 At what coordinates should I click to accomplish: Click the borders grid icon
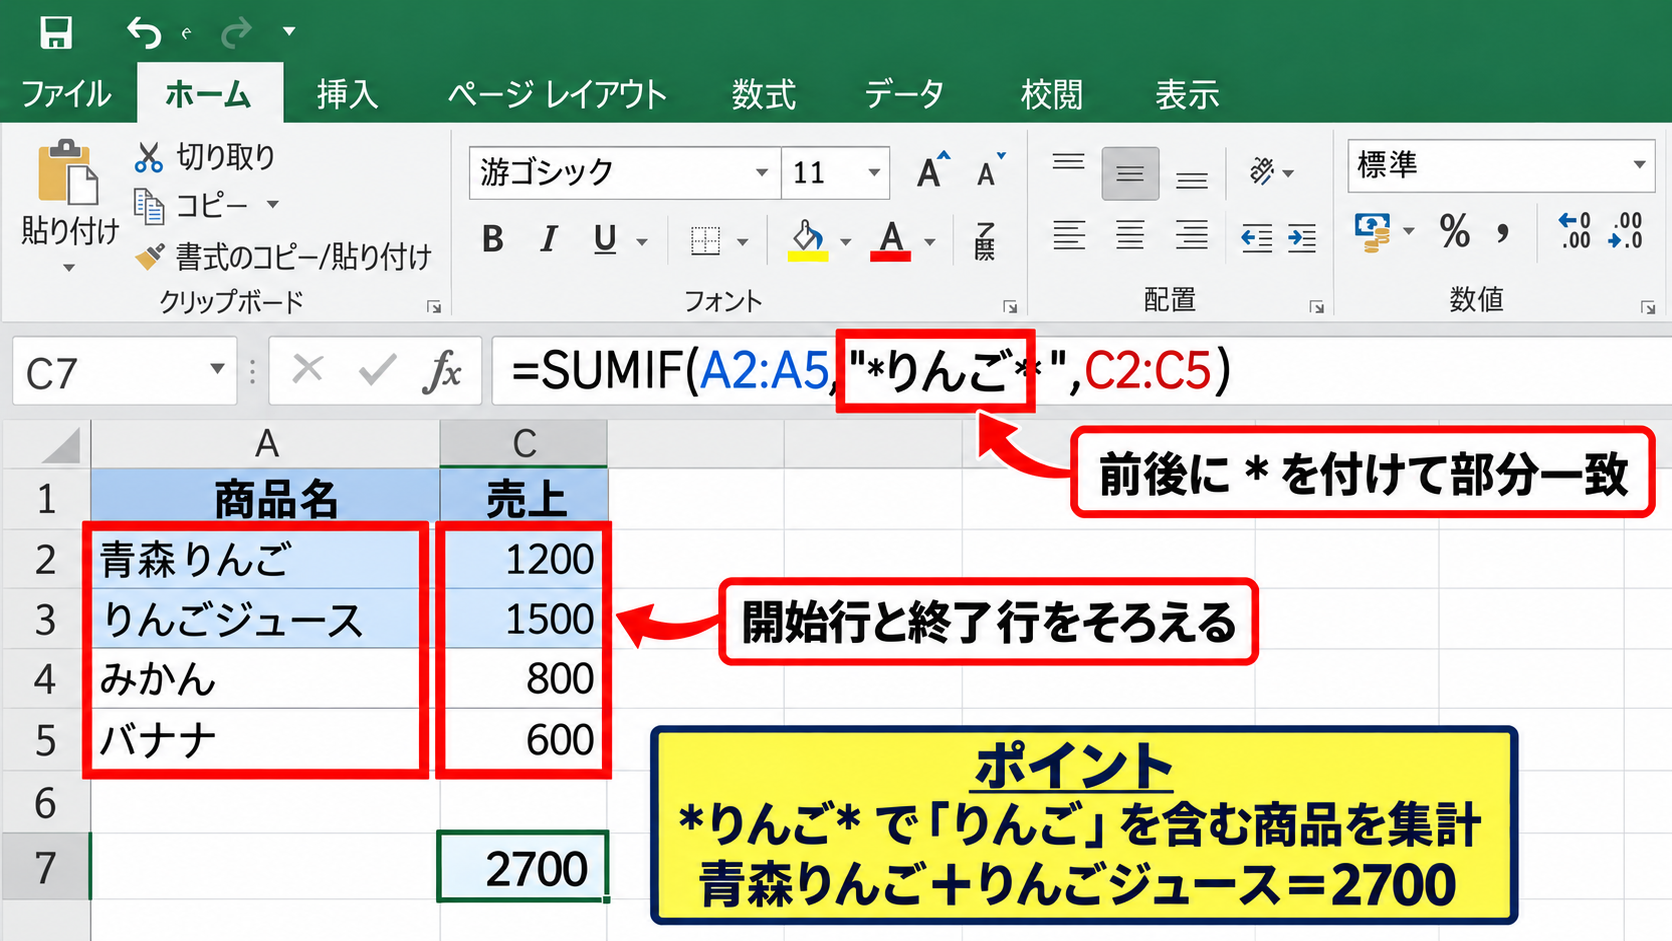(705, 240)
